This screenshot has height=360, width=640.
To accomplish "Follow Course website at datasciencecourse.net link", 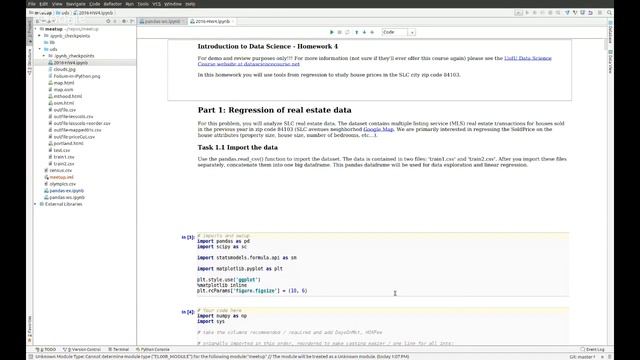I will point(249,64).
